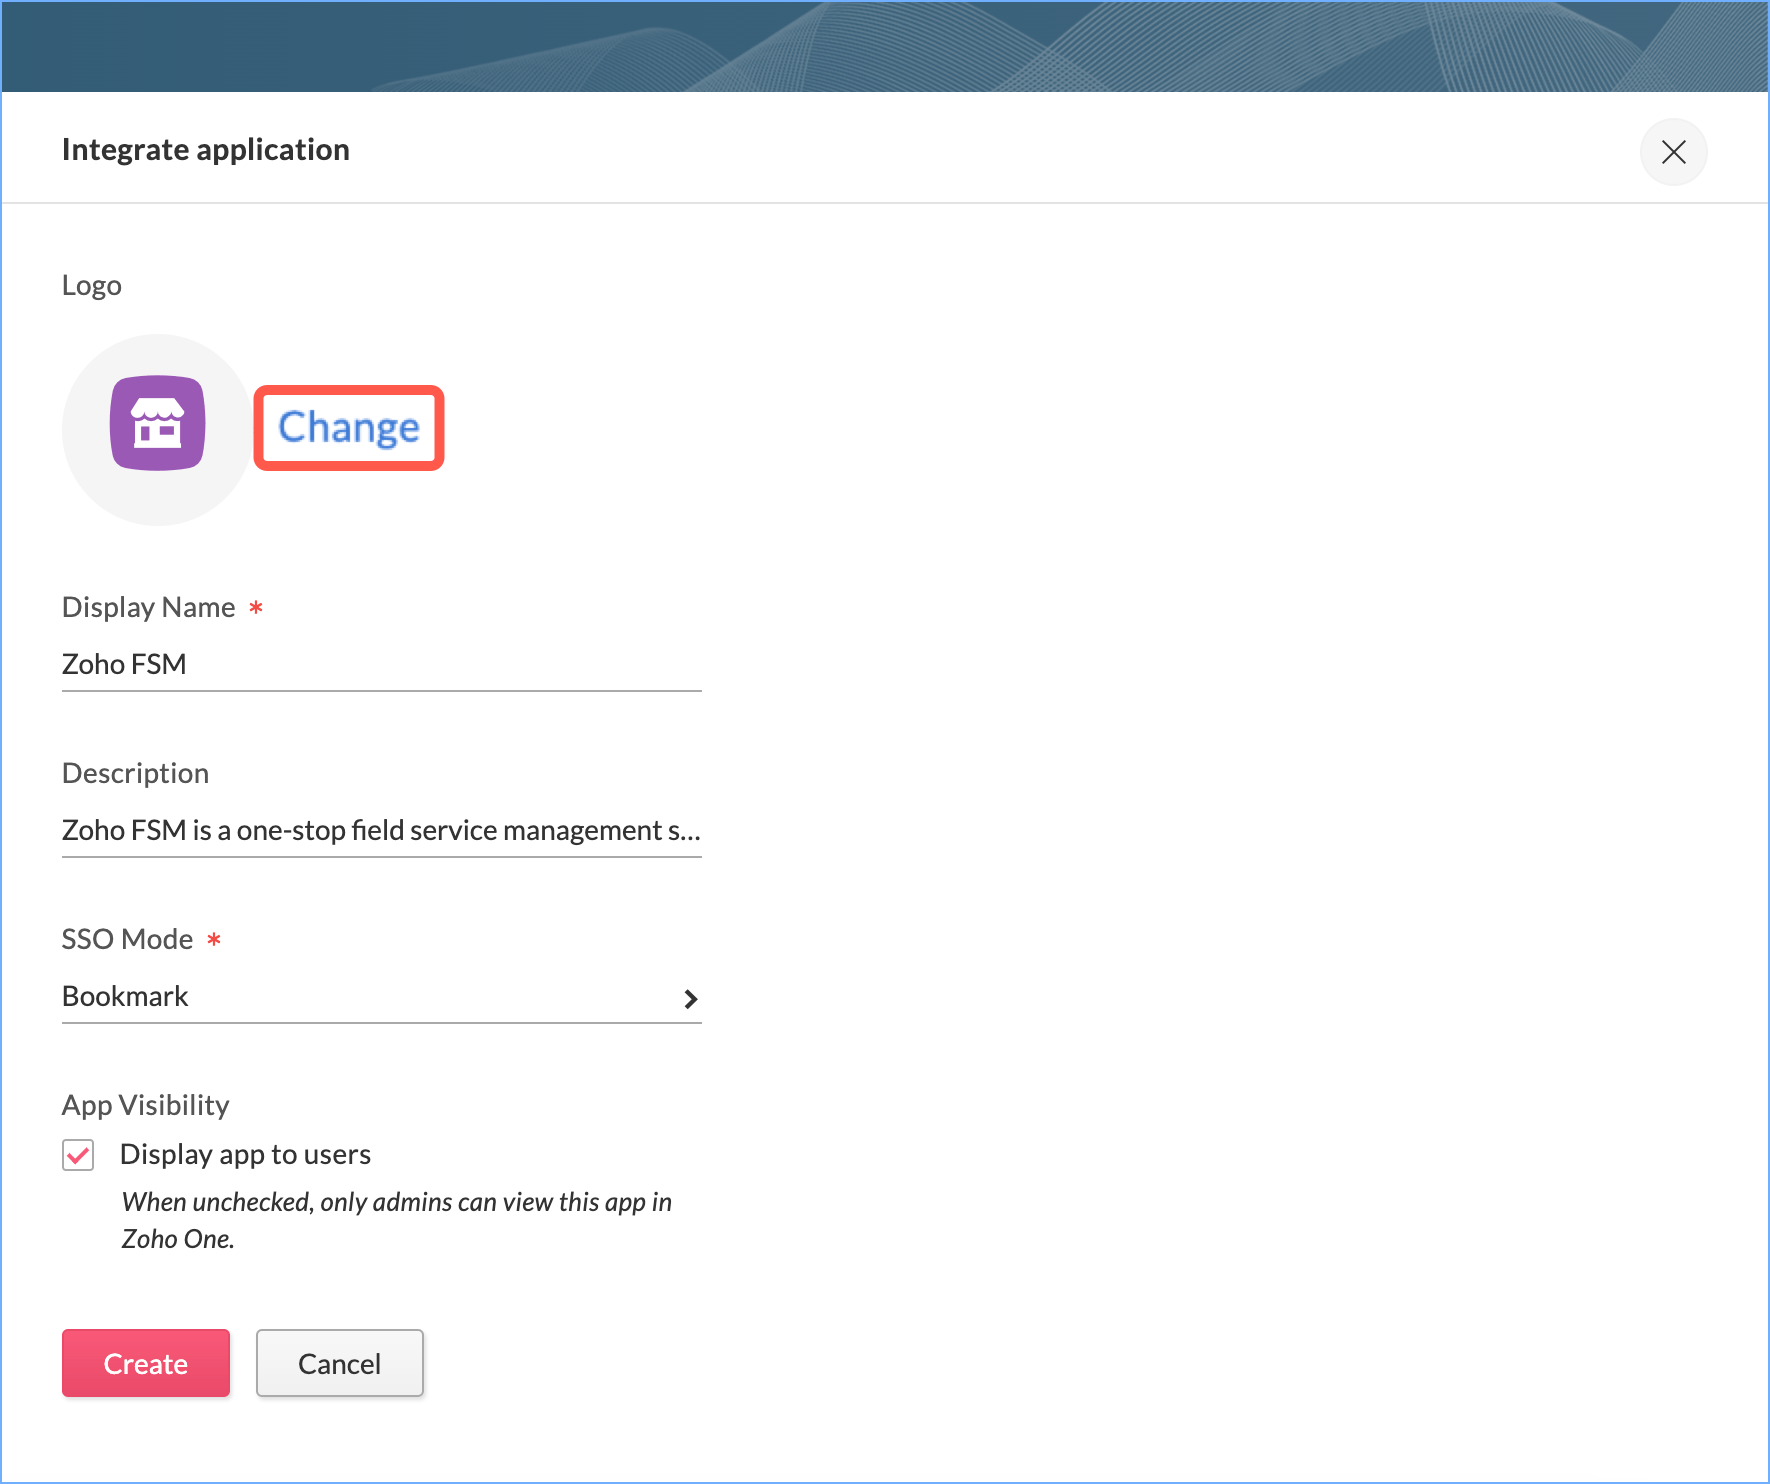Image resolution: width=1770 pixels, height=1484 pixels.
Task: Click the SSO Mode label
Action: (127, 939)
